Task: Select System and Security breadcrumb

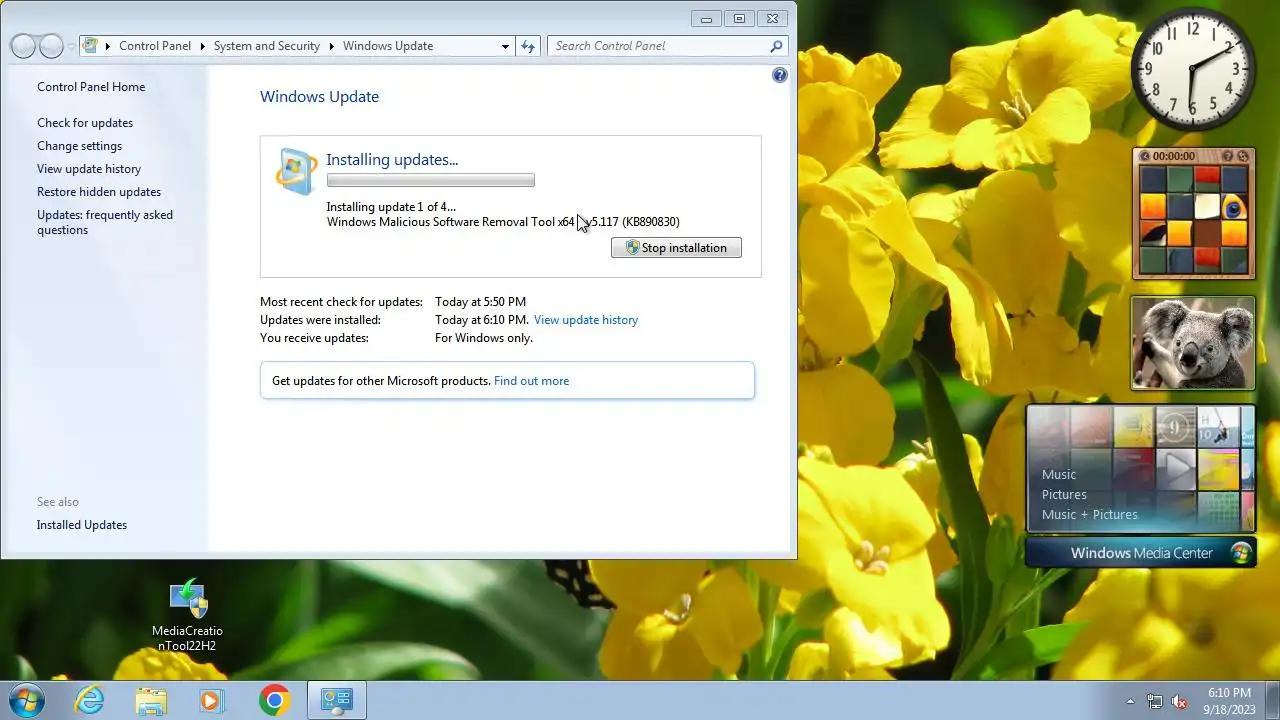Action: [267, 46]
